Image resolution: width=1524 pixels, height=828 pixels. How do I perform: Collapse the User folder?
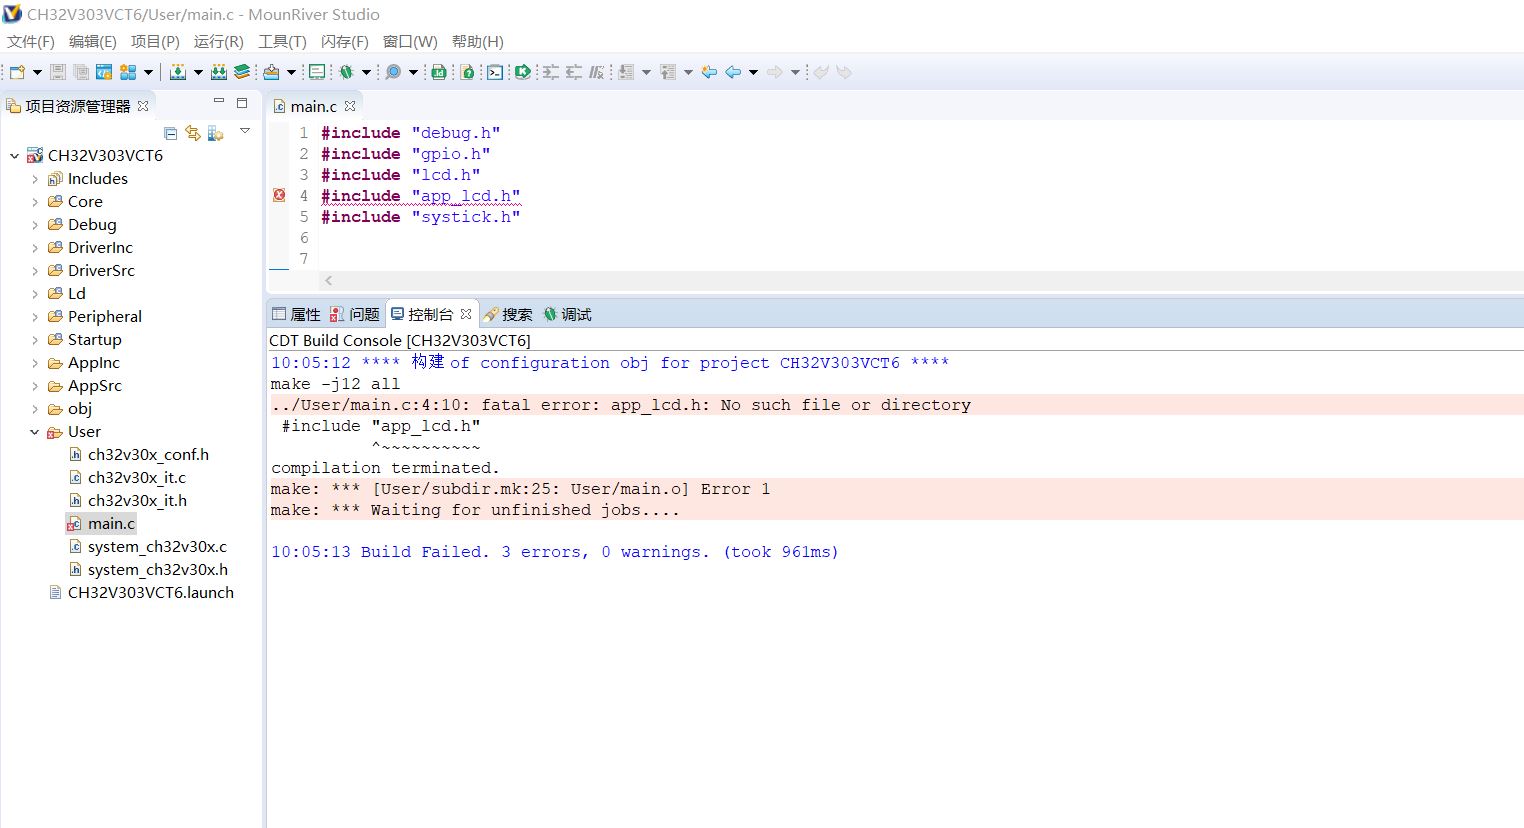pyautogui.click(x=35, y=432)
